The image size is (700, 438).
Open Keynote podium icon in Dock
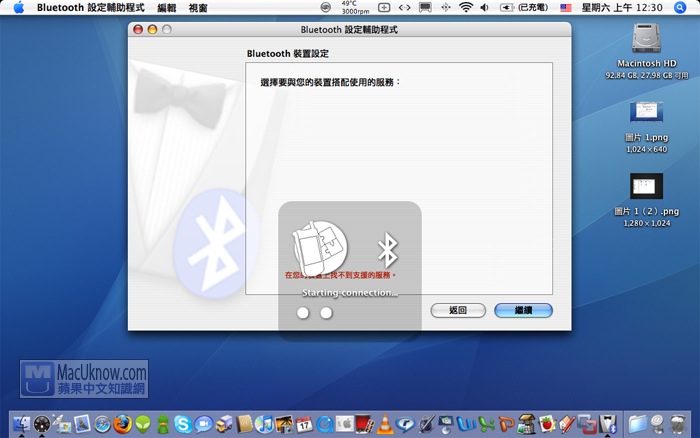[x=446, y=424]
